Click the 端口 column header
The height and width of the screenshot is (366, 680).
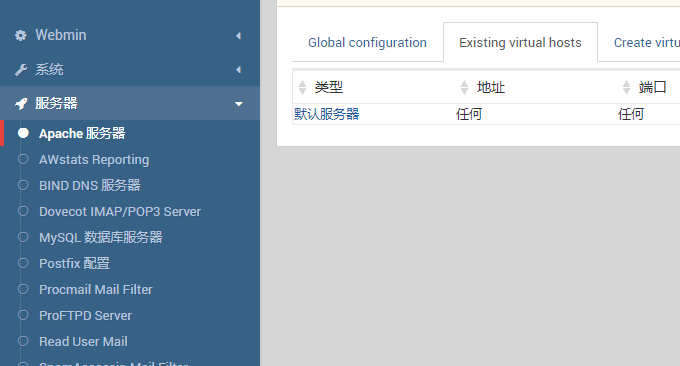653,87
